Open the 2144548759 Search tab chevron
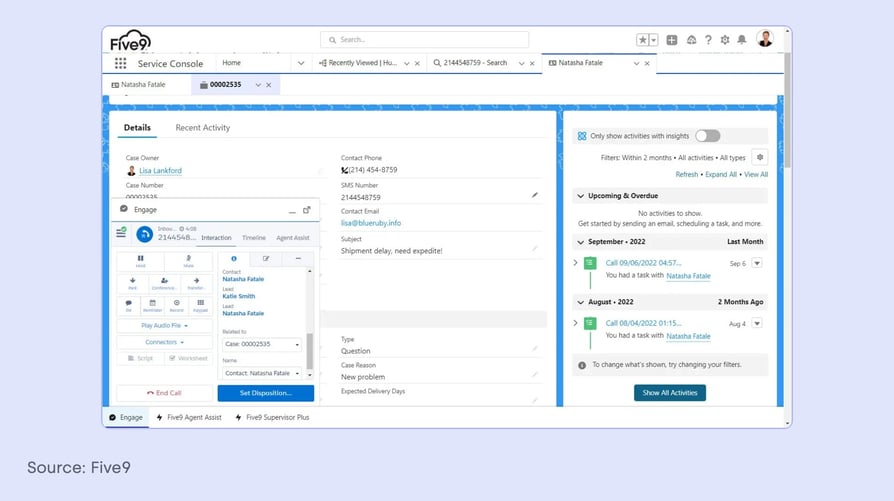This screenshot has width=894, height=501. pyautogui.click(x=521, y=64)
